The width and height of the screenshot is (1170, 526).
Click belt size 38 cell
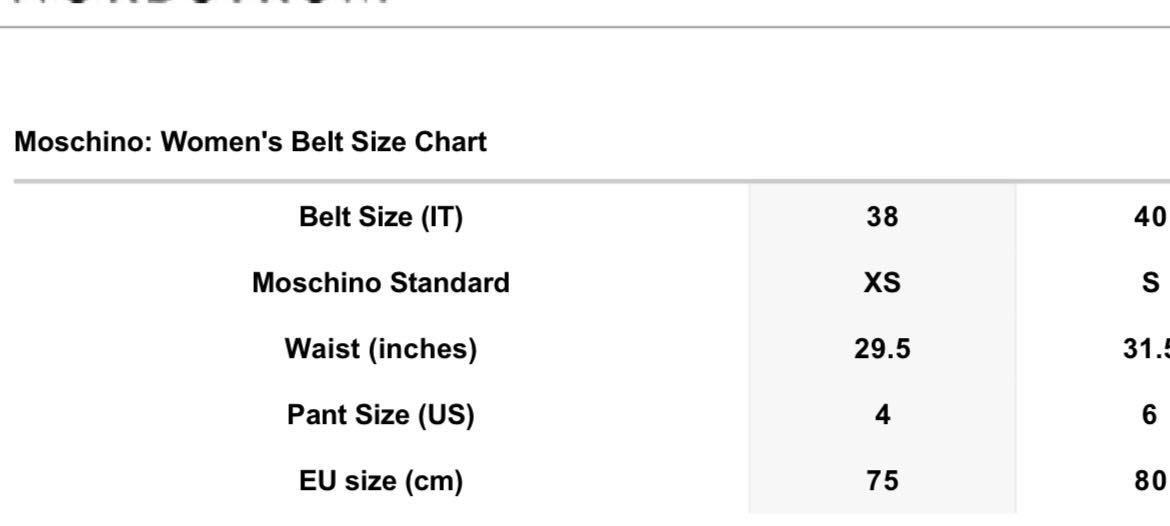[882, 217]
